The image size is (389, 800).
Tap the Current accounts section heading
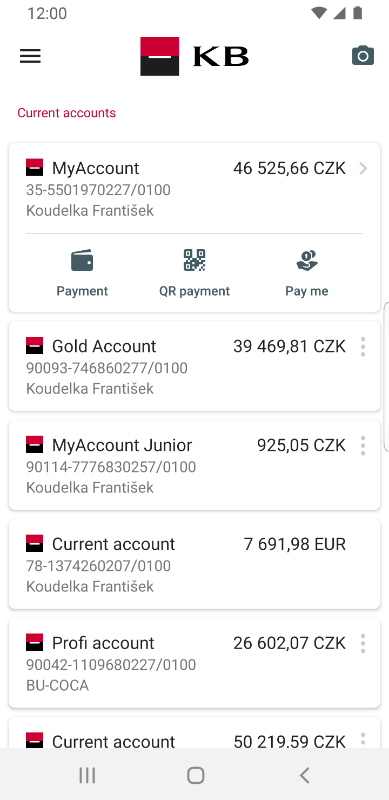coord(66,113)
